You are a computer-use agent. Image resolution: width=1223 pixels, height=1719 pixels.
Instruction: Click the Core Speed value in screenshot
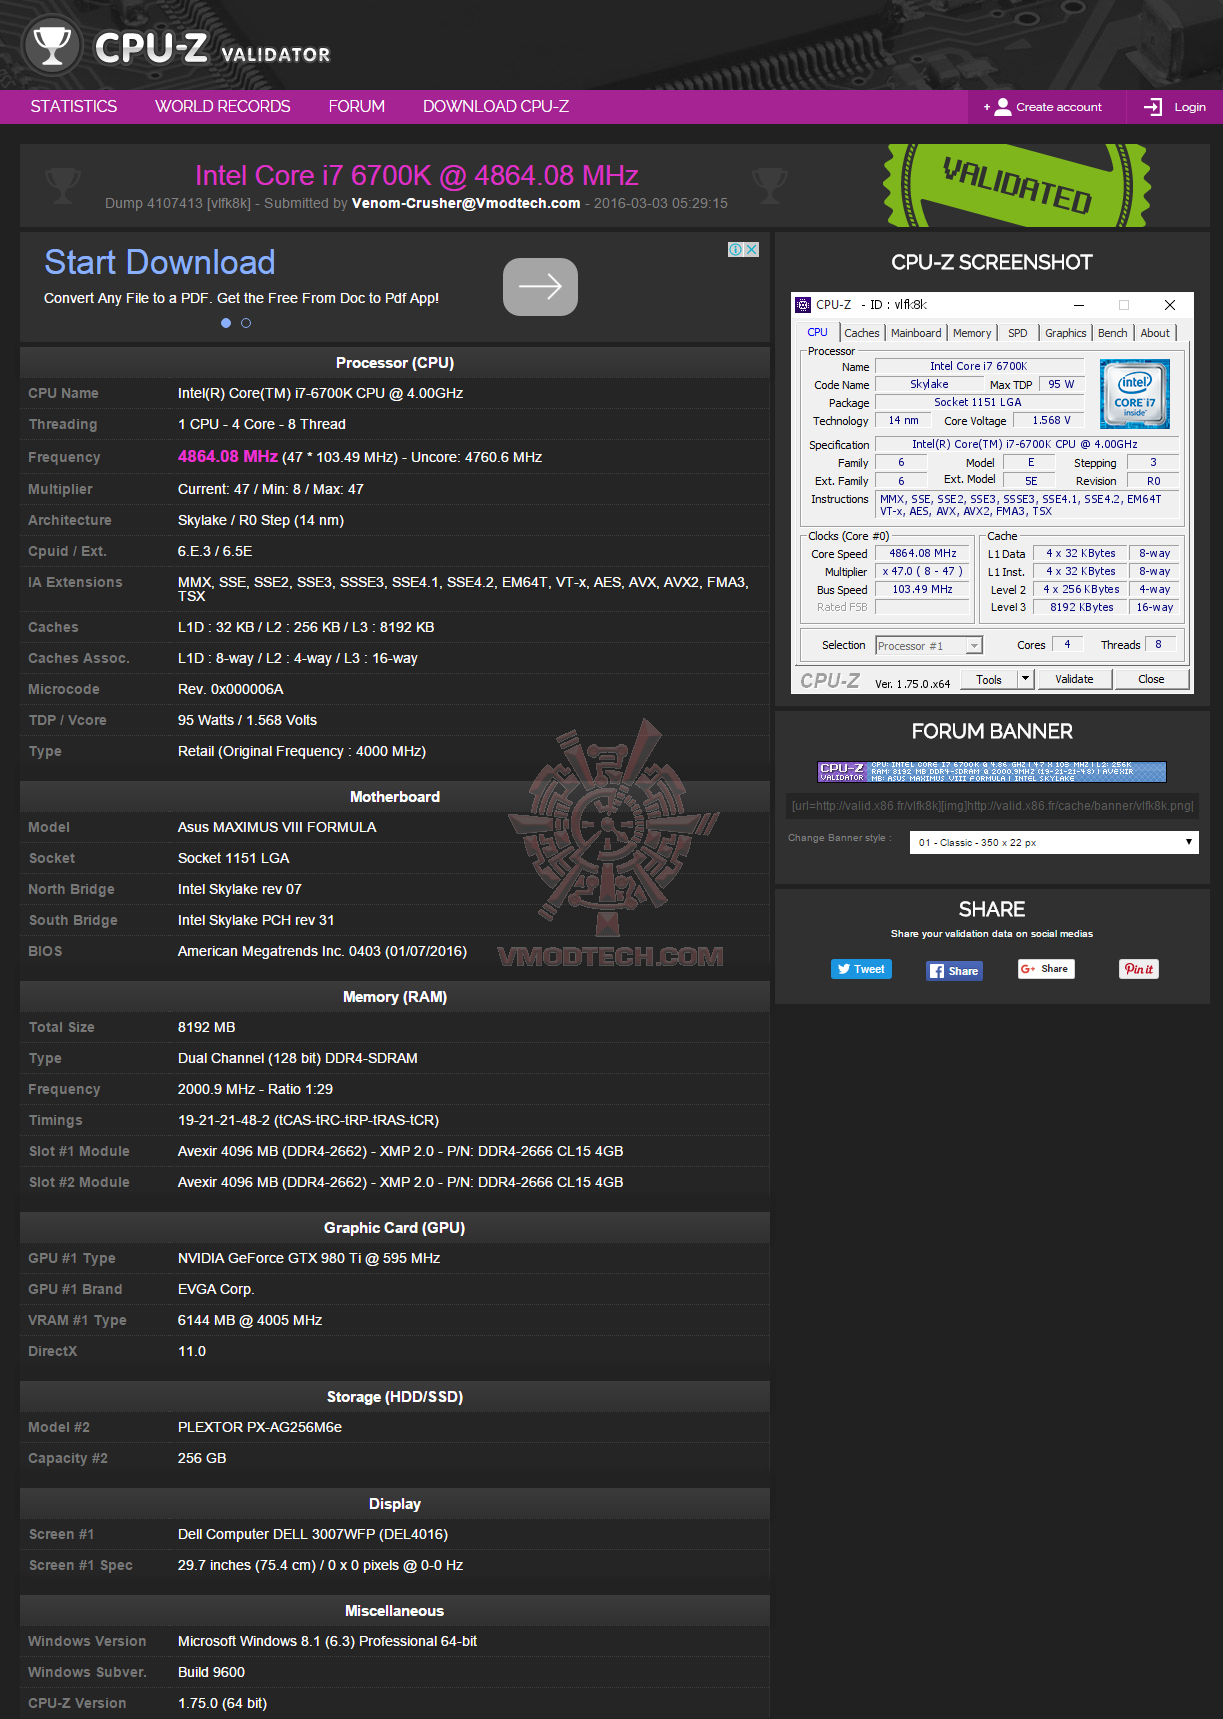tap(923, 553)
